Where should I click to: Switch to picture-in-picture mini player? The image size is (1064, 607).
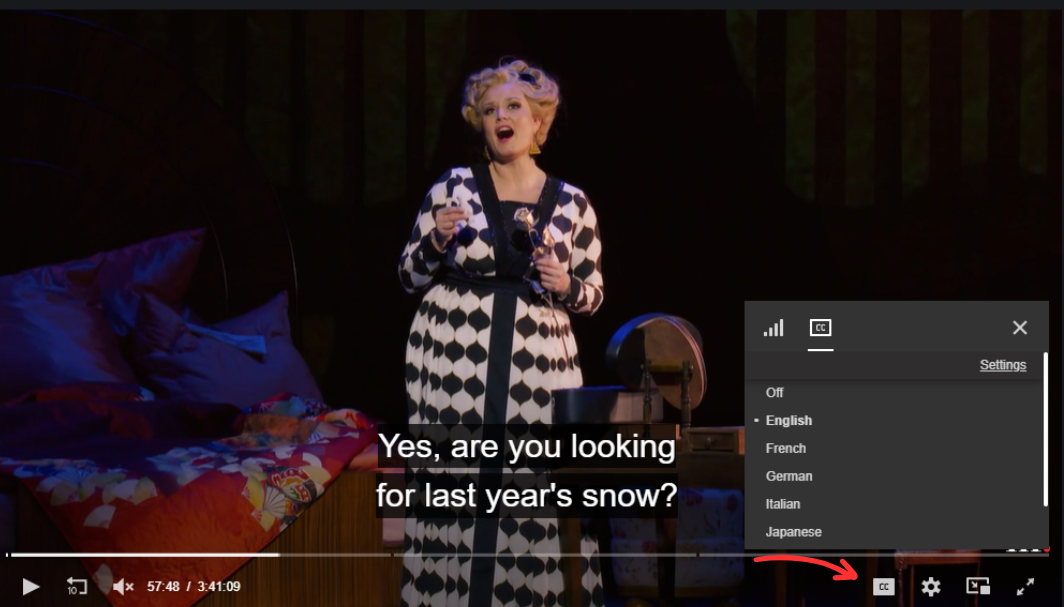tap(978, 586)
